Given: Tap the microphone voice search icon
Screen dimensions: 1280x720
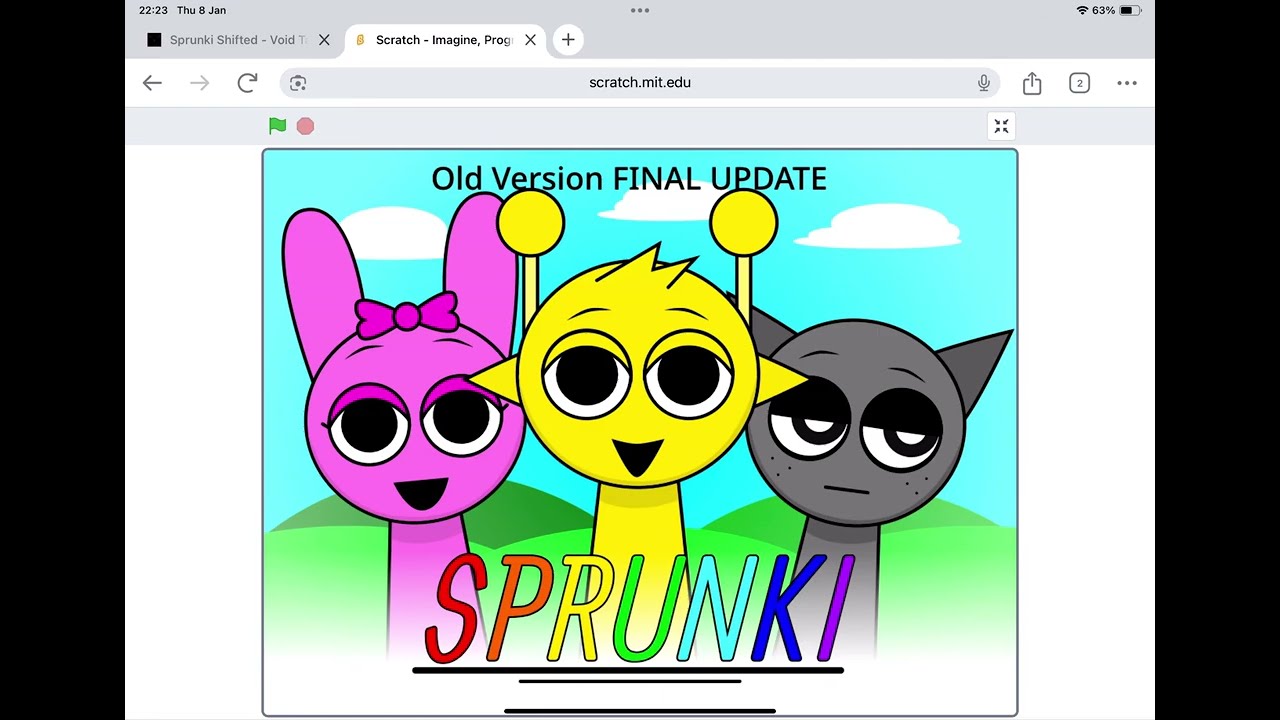Looking at the screenshot, I should [x=984, y=83].
